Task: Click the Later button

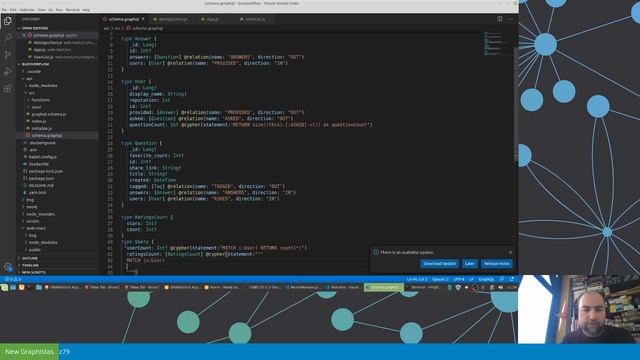Action: (x=469, y=264)
